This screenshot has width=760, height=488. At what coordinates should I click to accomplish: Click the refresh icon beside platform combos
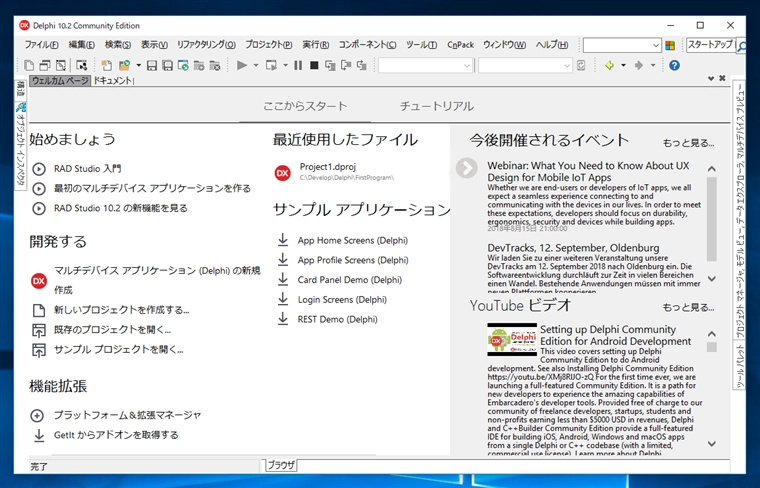(x=581, y=65)
